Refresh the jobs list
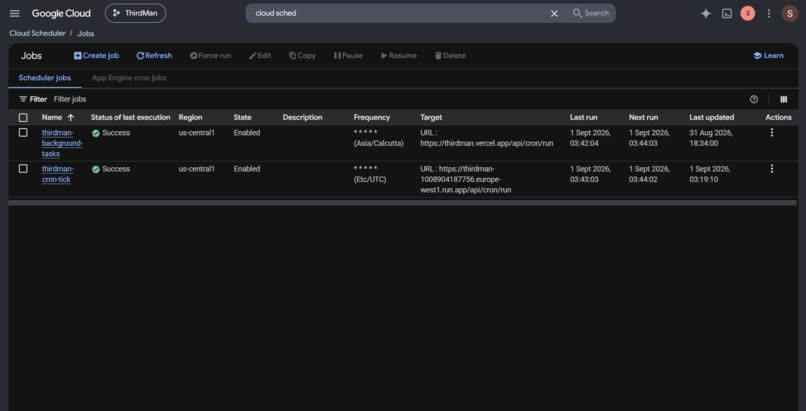Viewport: 806px width, 411px height. 154,55
